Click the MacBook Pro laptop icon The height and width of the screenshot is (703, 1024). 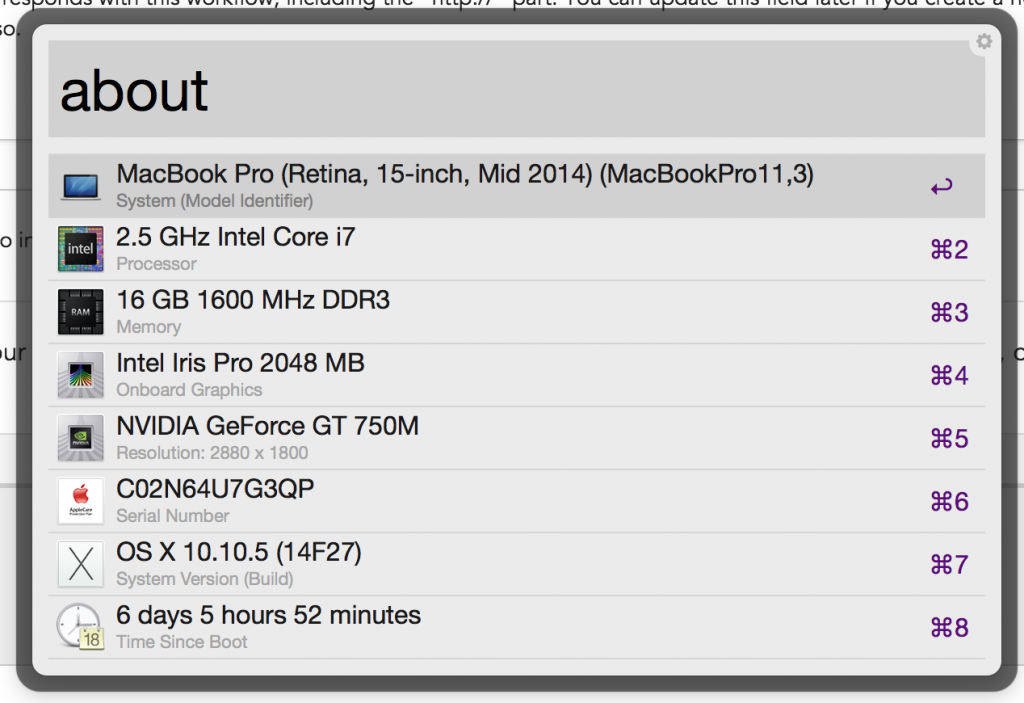(80, 187)
